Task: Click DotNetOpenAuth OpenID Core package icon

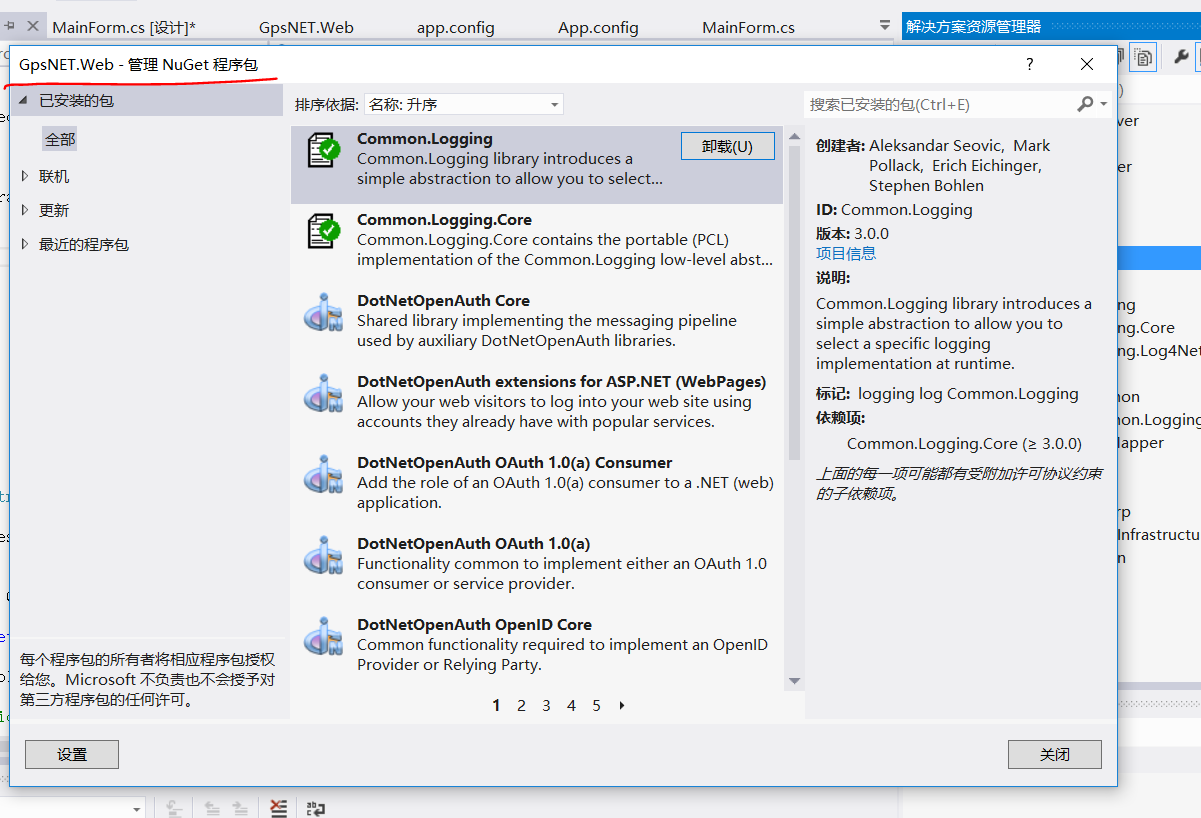Action: pos(323,636)
